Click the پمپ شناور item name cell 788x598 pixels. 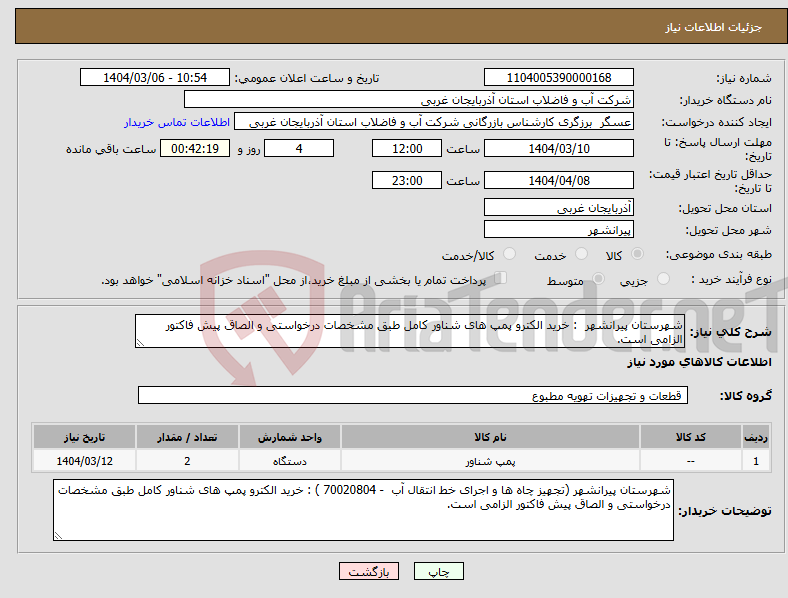pyautogui.click(x=490, y=461)
